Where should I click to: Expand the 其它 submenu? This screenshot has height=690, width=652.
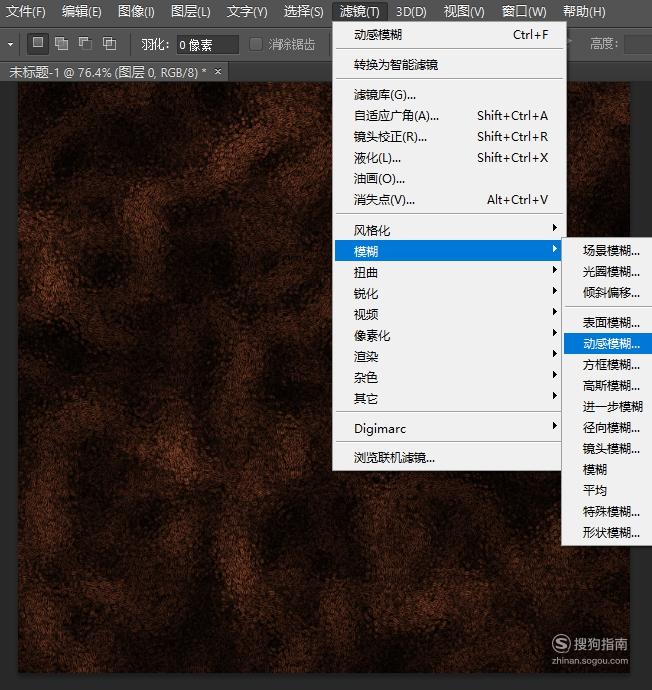point(448,398)
